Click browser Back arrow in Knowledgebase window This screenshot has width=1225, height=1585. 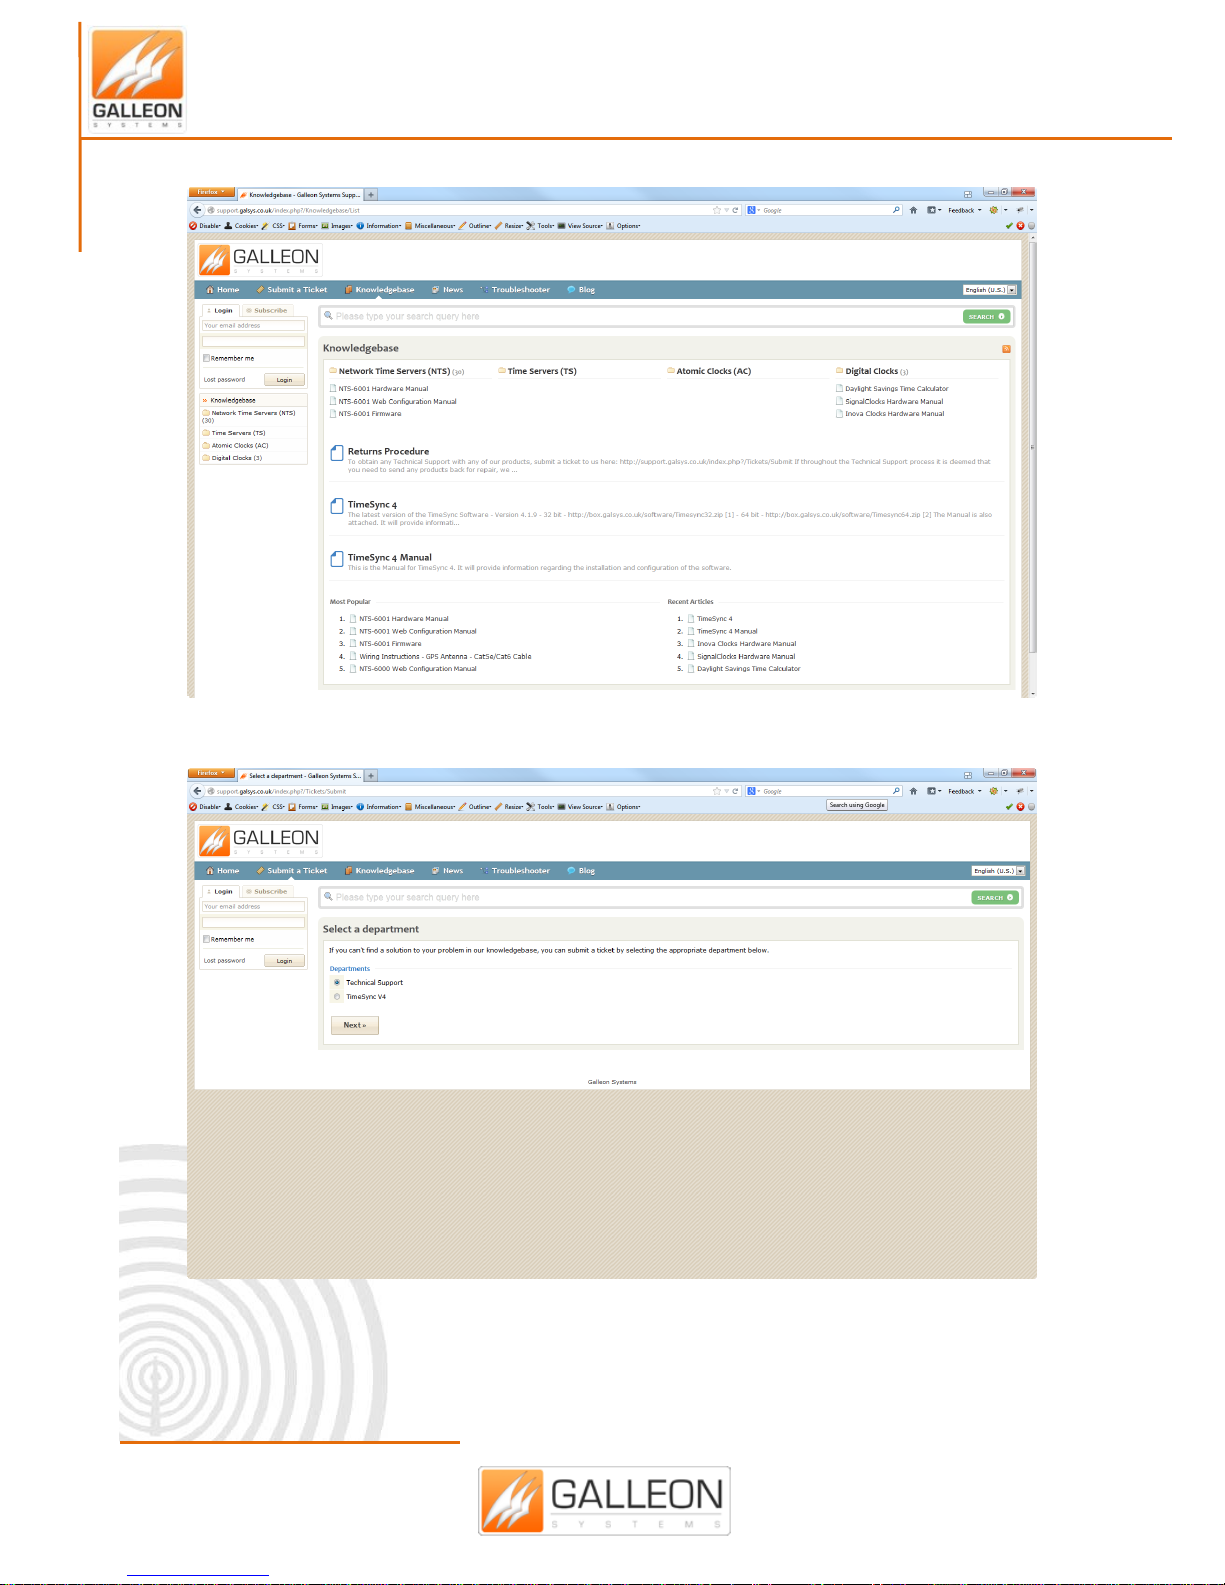(x=197, y=210)
